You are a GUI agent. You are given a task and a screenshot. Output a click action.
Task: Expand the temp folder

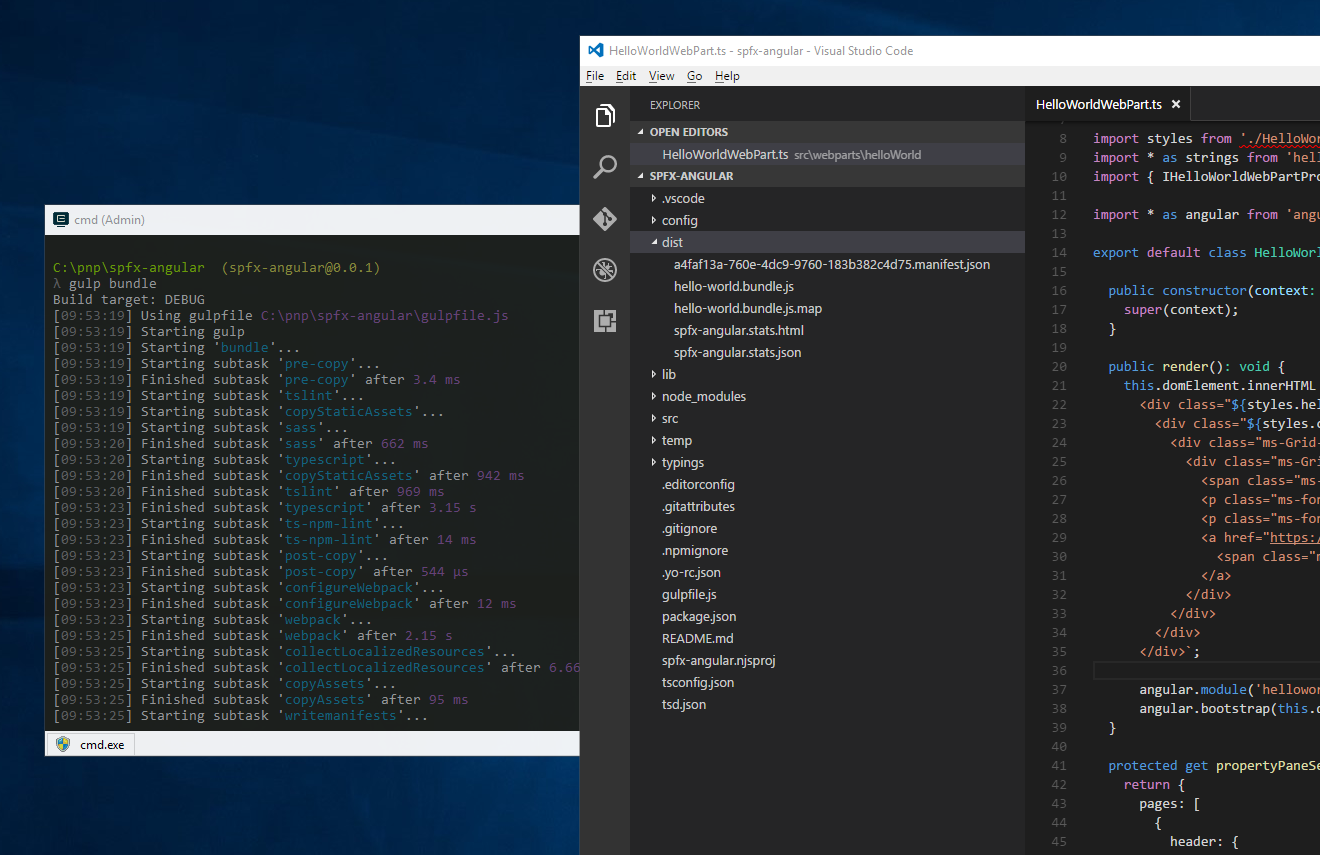click(x=827, y=440)
